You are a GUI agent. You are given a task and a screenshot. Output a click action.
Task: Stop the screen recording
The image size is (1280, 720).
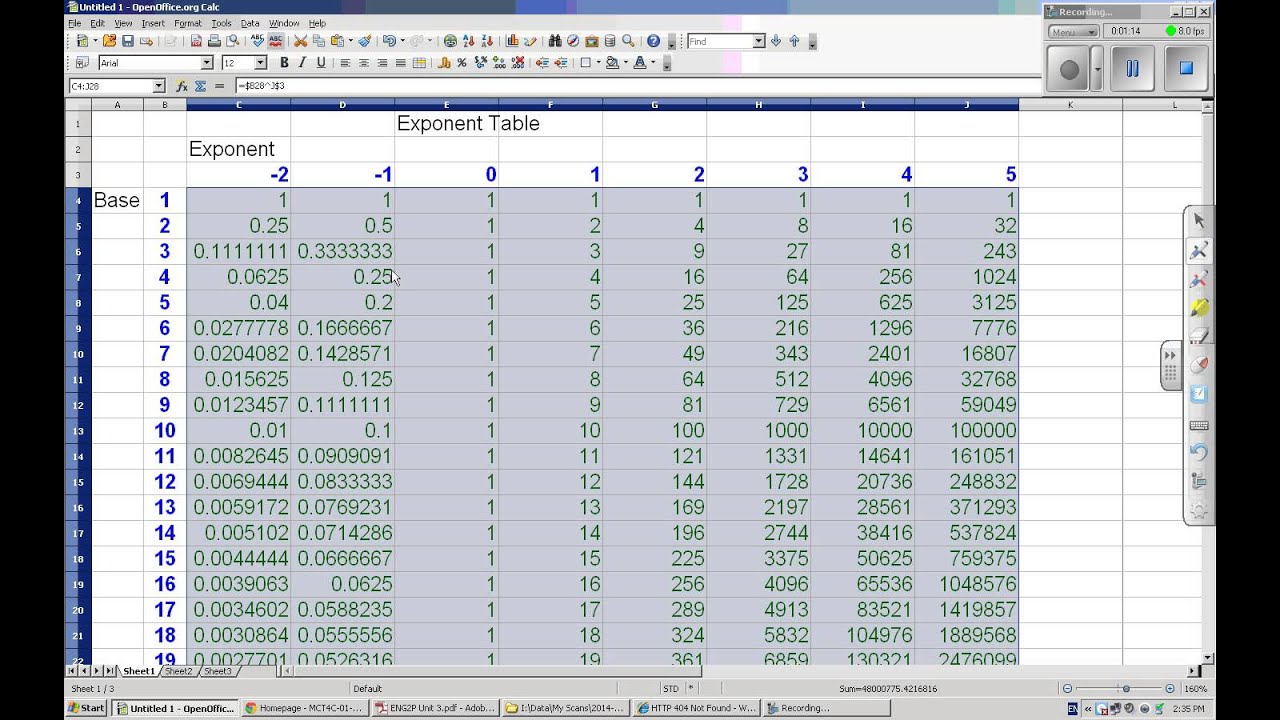click(1185, 69)
